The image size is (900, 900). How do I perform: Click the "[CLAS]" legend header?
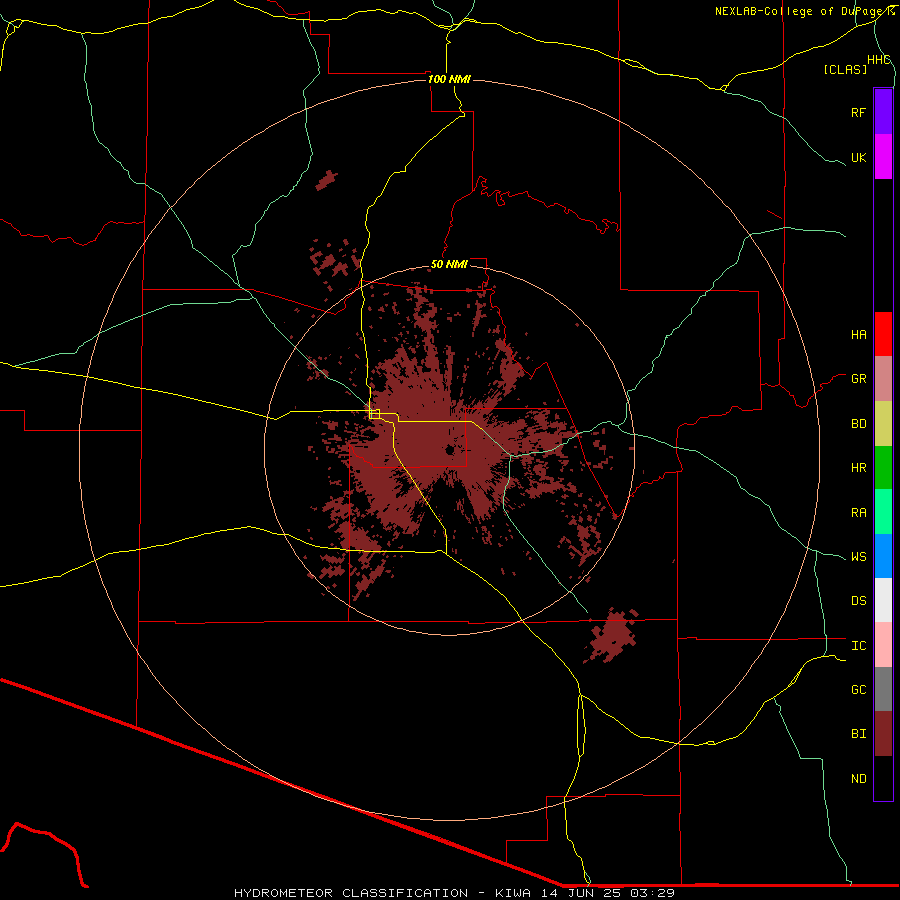tap(845, 70)
